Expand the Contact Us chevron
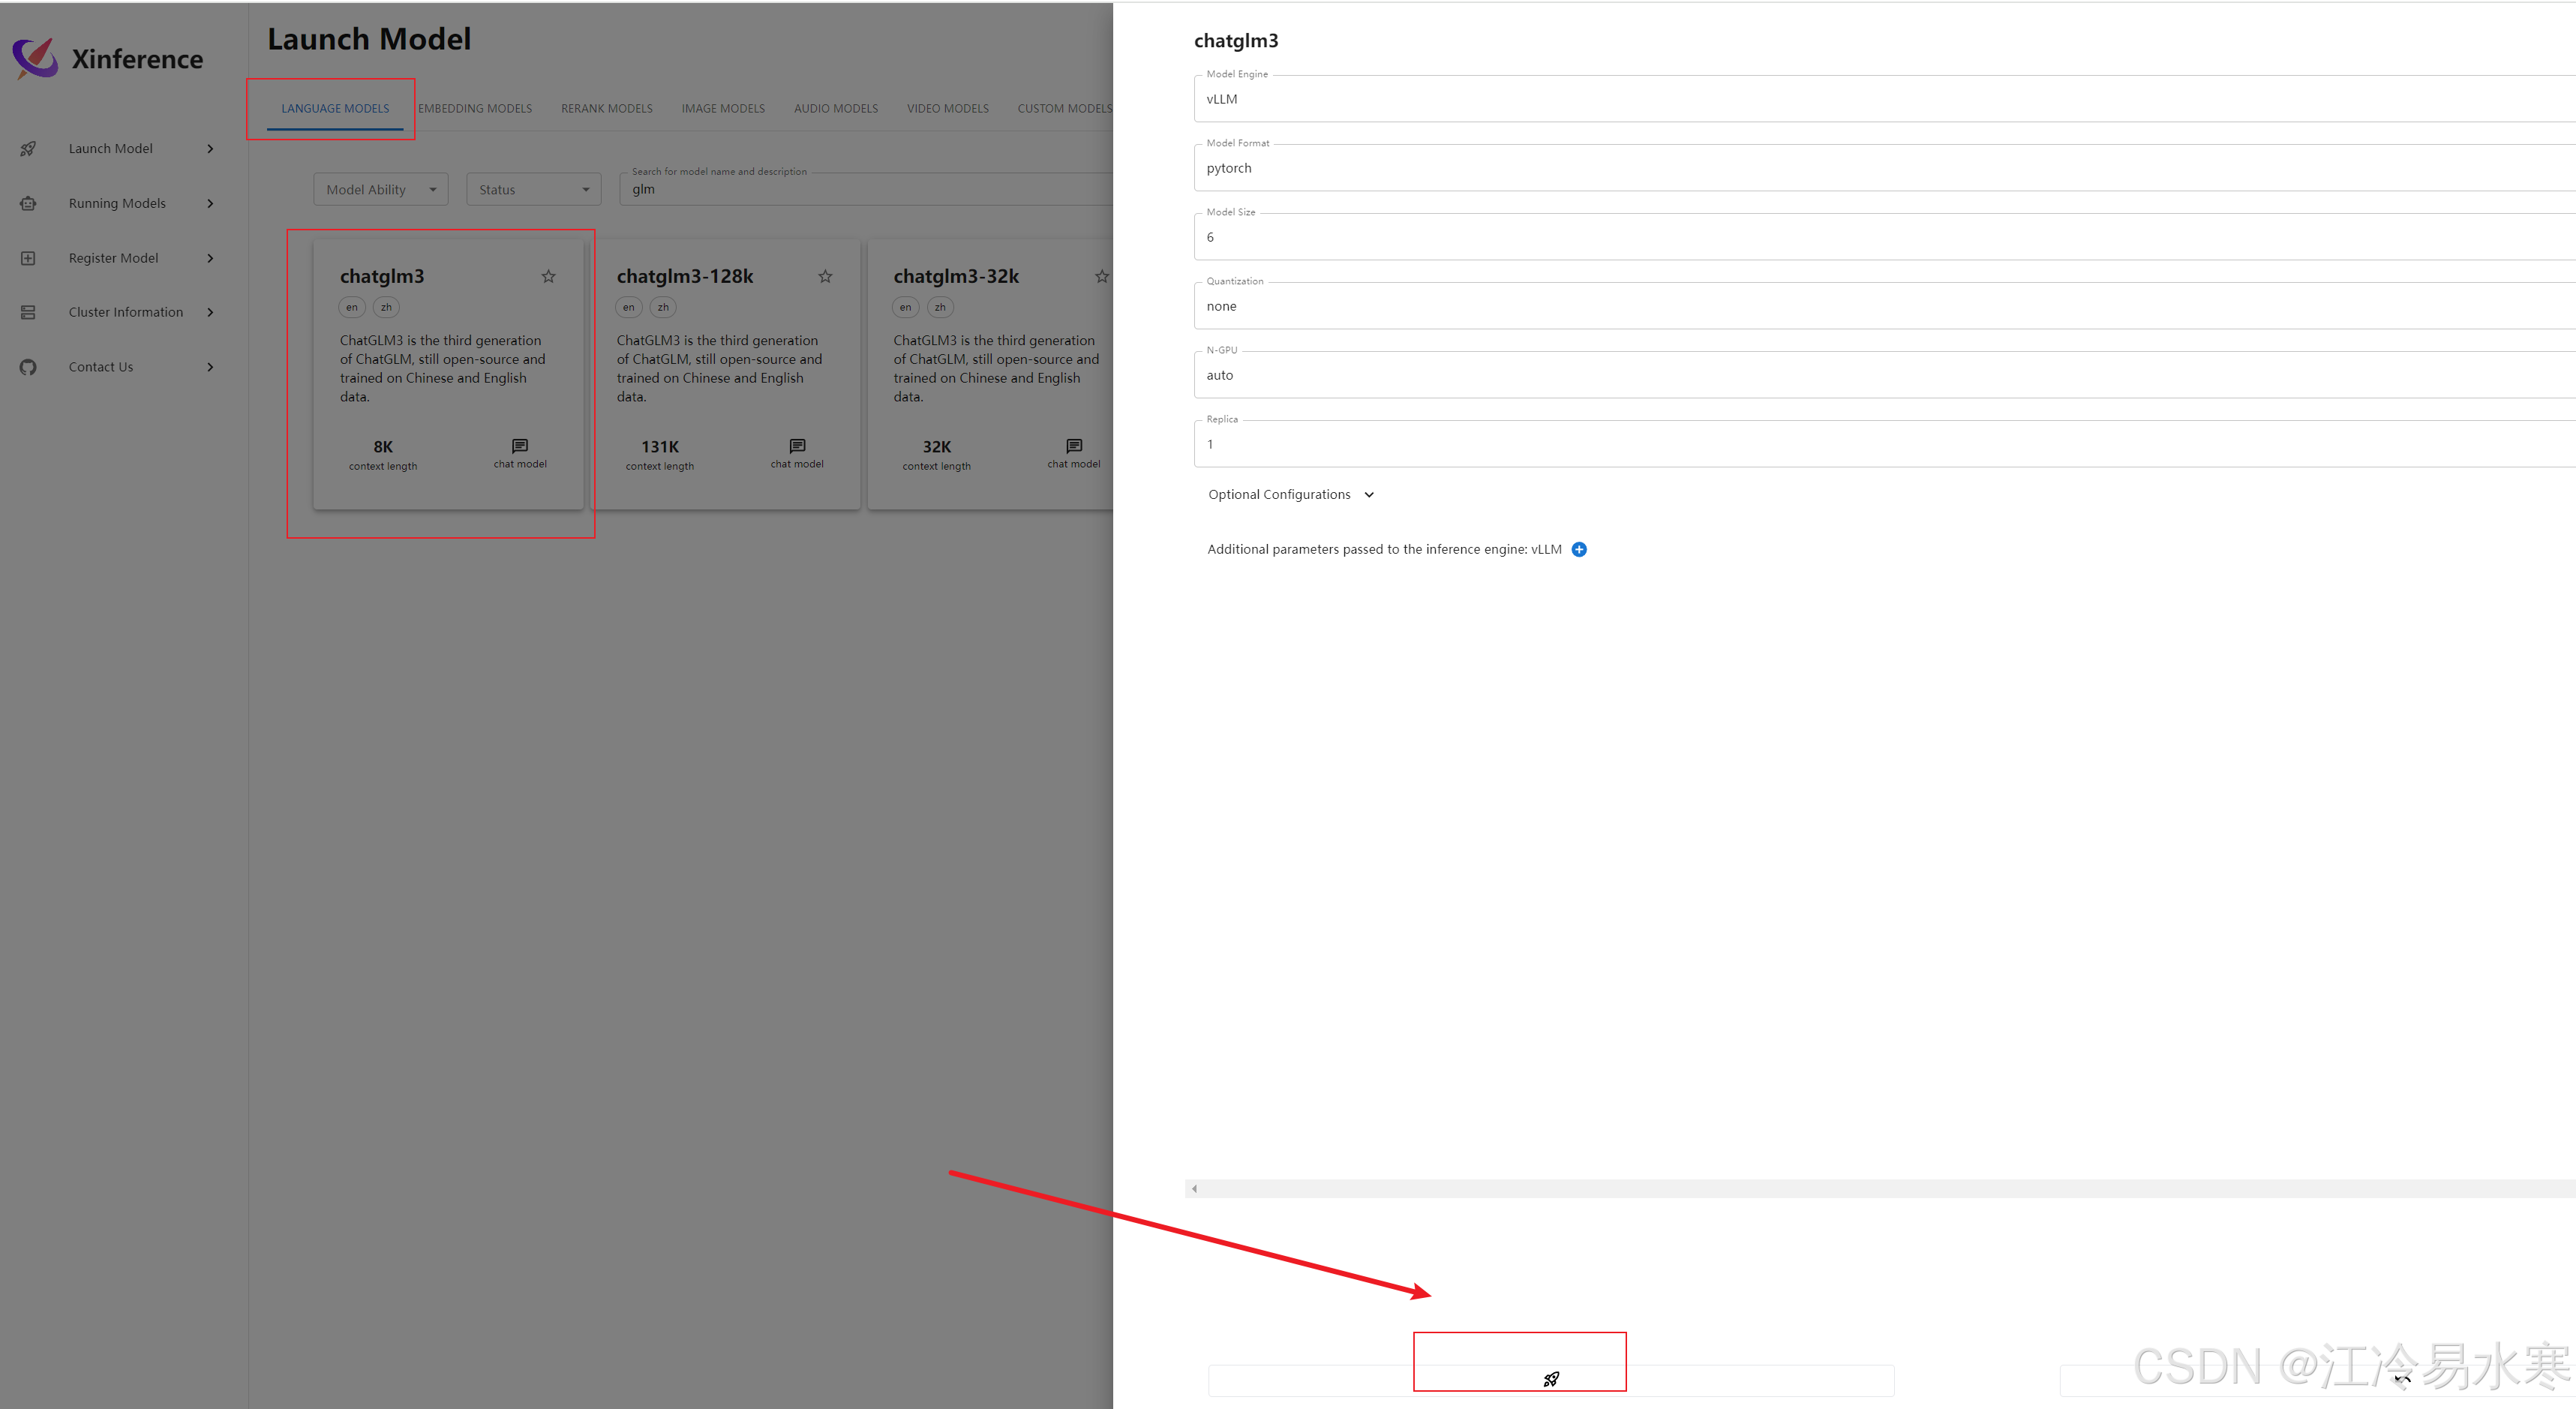Viewport: 2576px width, 1409px height. [210, 367]
